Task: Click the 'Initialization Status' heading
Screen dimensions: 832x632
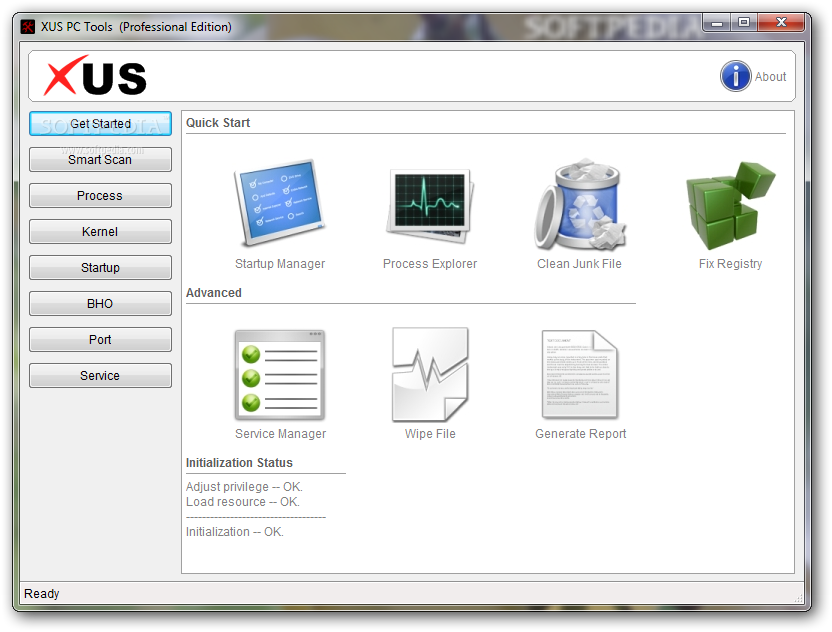Action: [239, 463]
